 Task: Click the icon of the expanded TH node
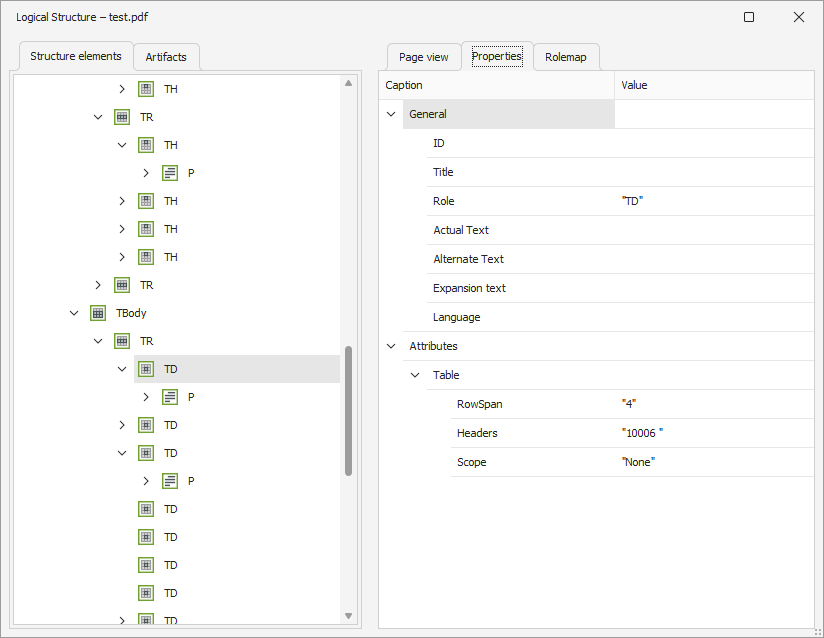click(146, 145)
